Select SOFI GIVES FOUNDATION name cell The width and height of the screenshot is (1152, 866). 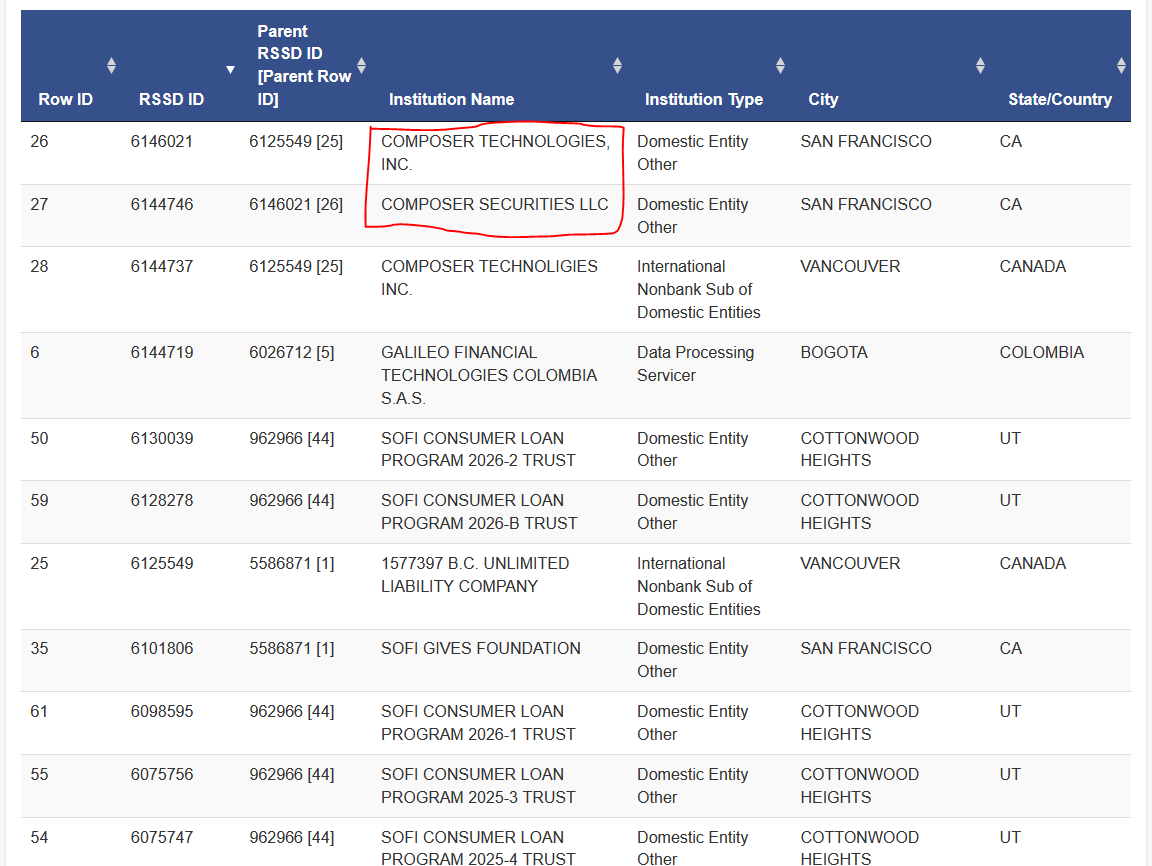pyautogui.click(x=480, y=649)
